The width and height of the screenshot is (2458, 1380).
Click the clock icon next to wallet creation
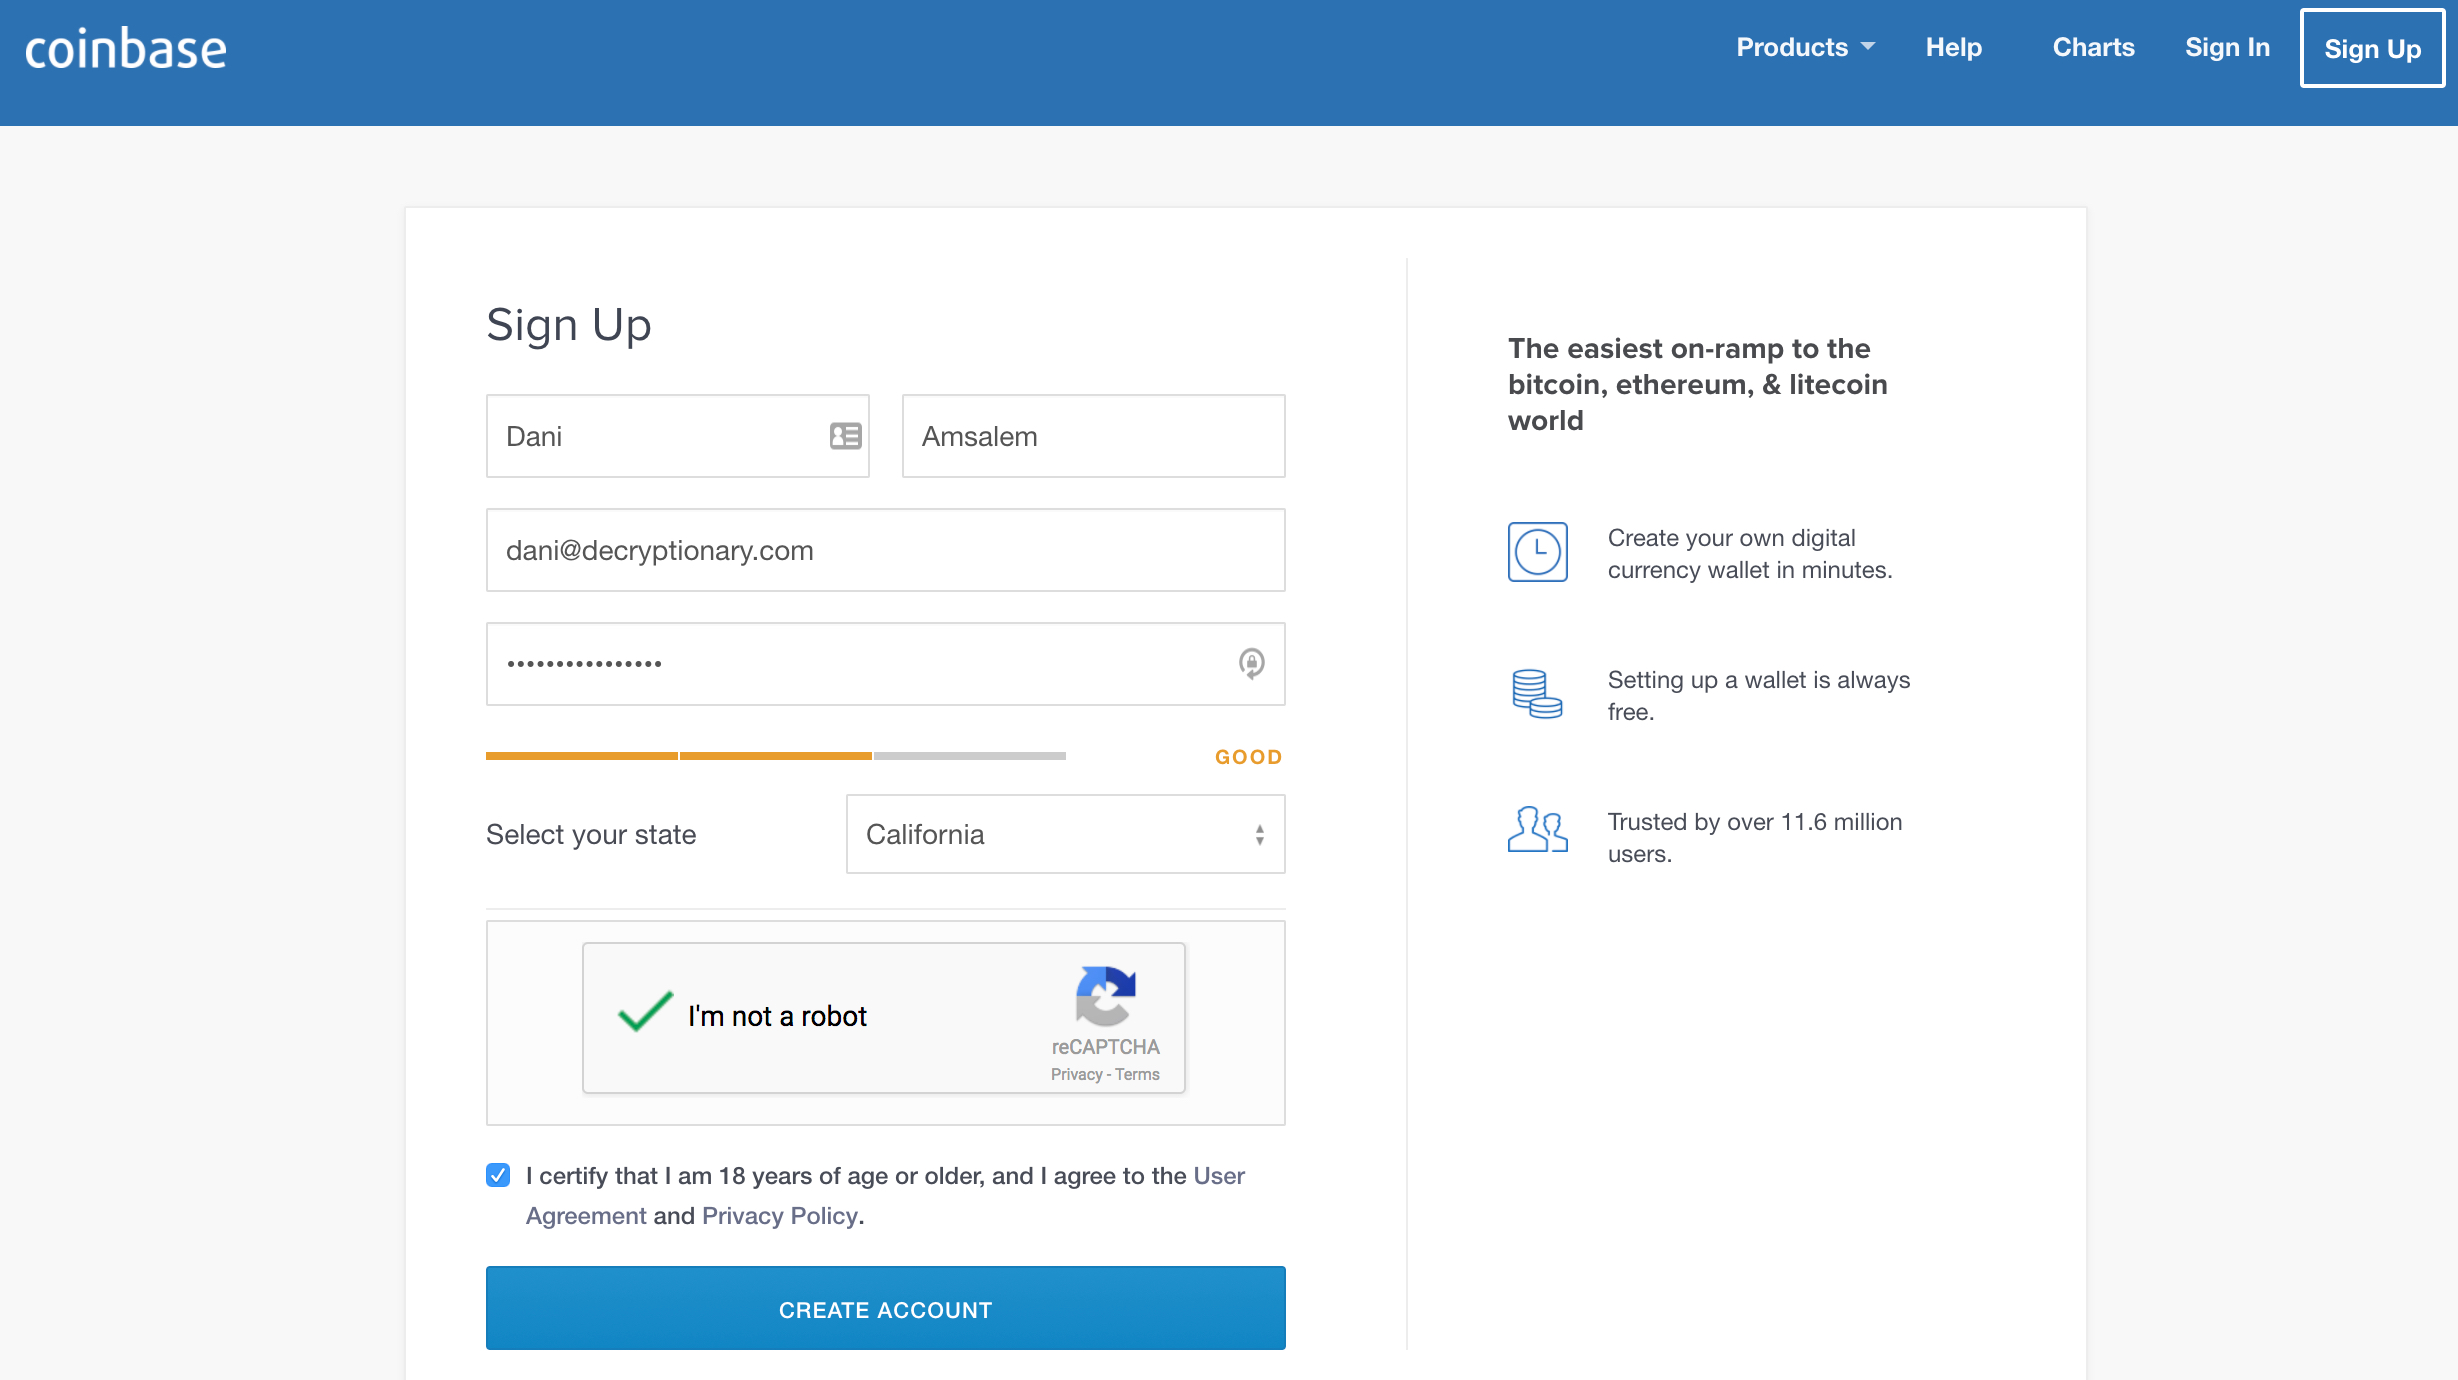point(1538,552)
